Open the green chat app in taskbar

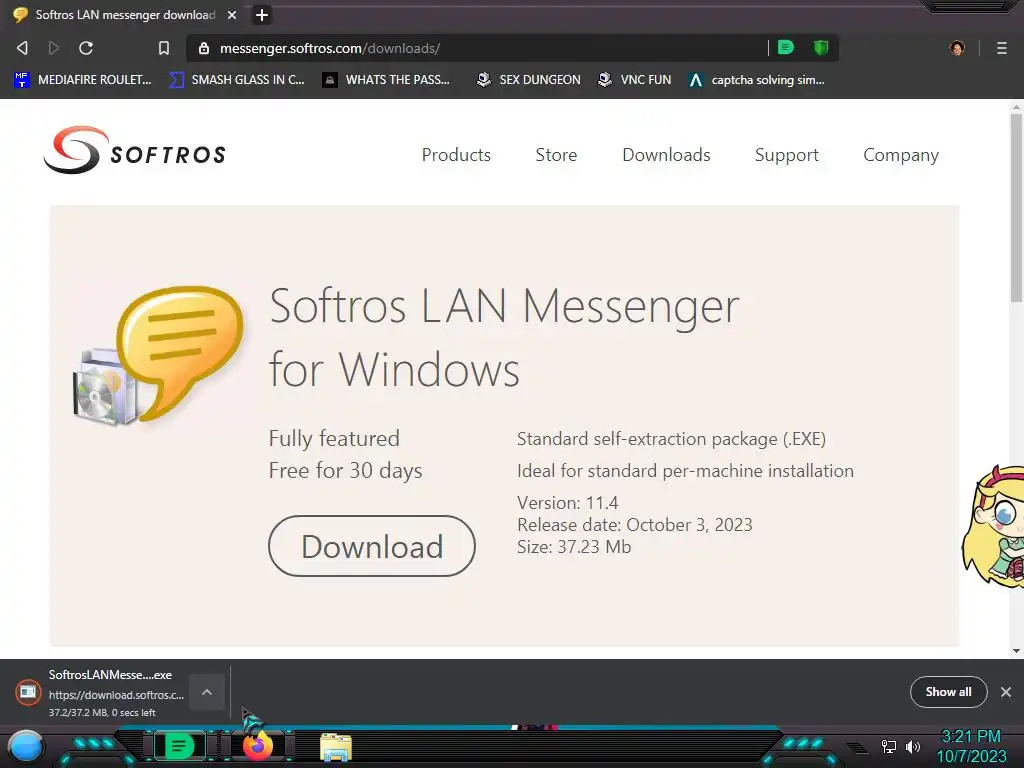pos(179,746)
